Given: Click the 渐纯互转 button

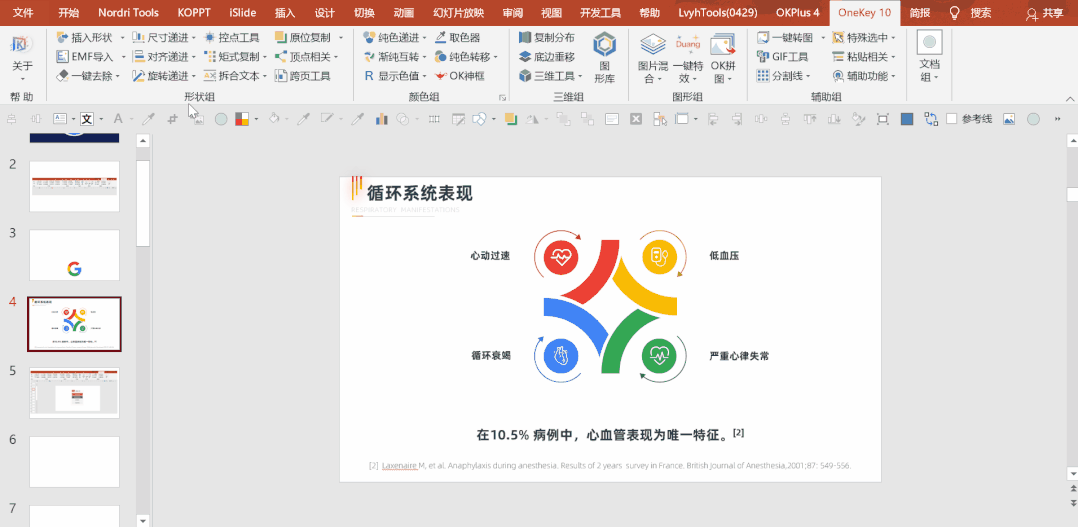Looking at the screenshot, I should point(390,57).
